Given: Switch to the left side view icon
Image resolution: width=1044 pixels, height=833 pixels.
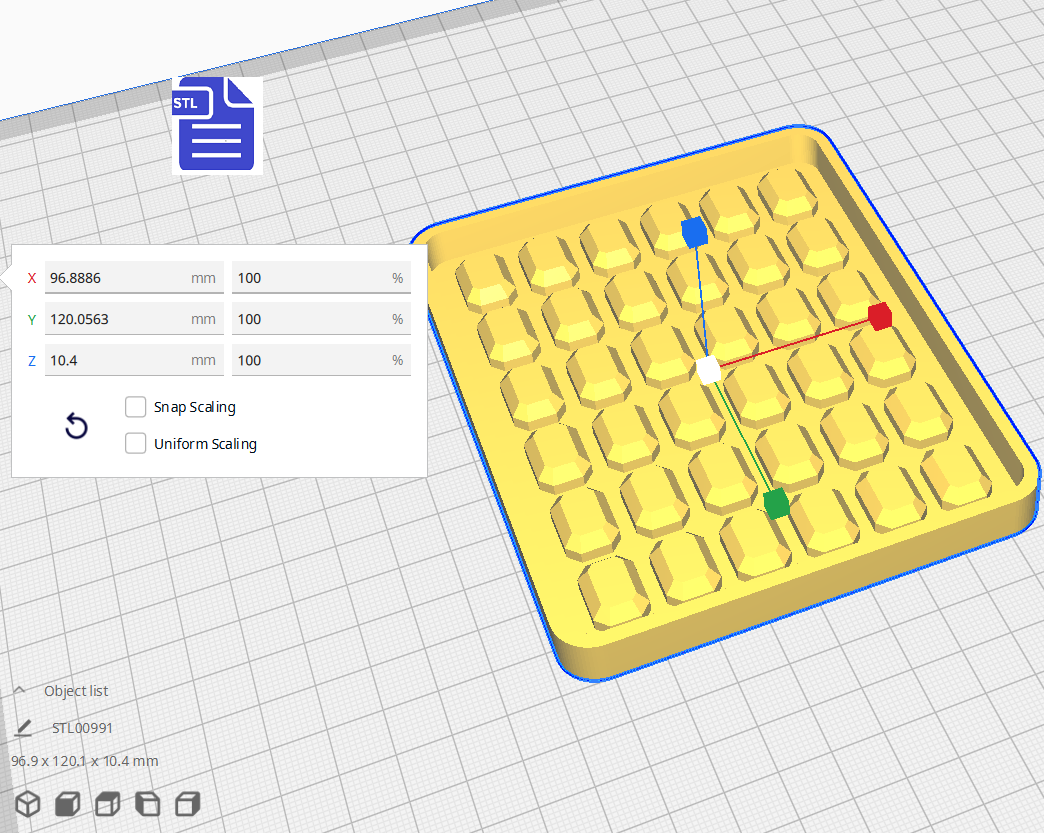Looking at the screenshot, I should point(147,803).
